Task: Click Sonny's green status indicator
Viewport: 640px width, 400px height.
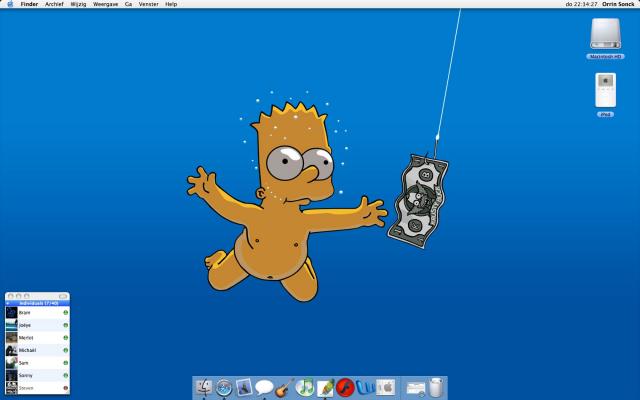Action: (65, 375)
